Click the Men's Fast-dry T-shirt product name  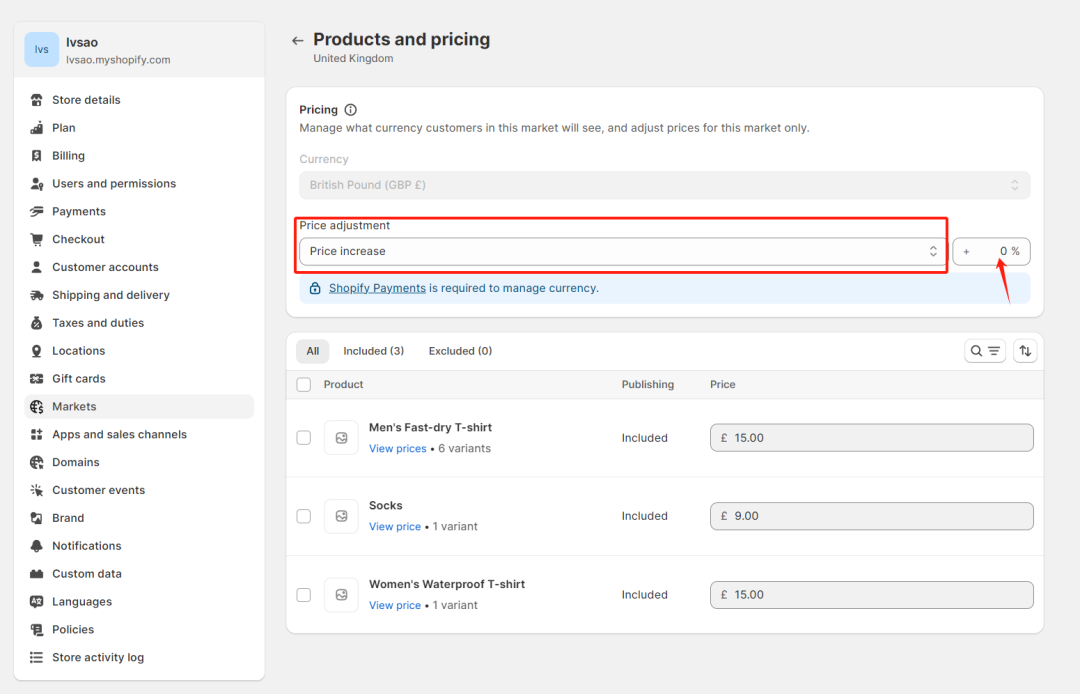(430, 428)
